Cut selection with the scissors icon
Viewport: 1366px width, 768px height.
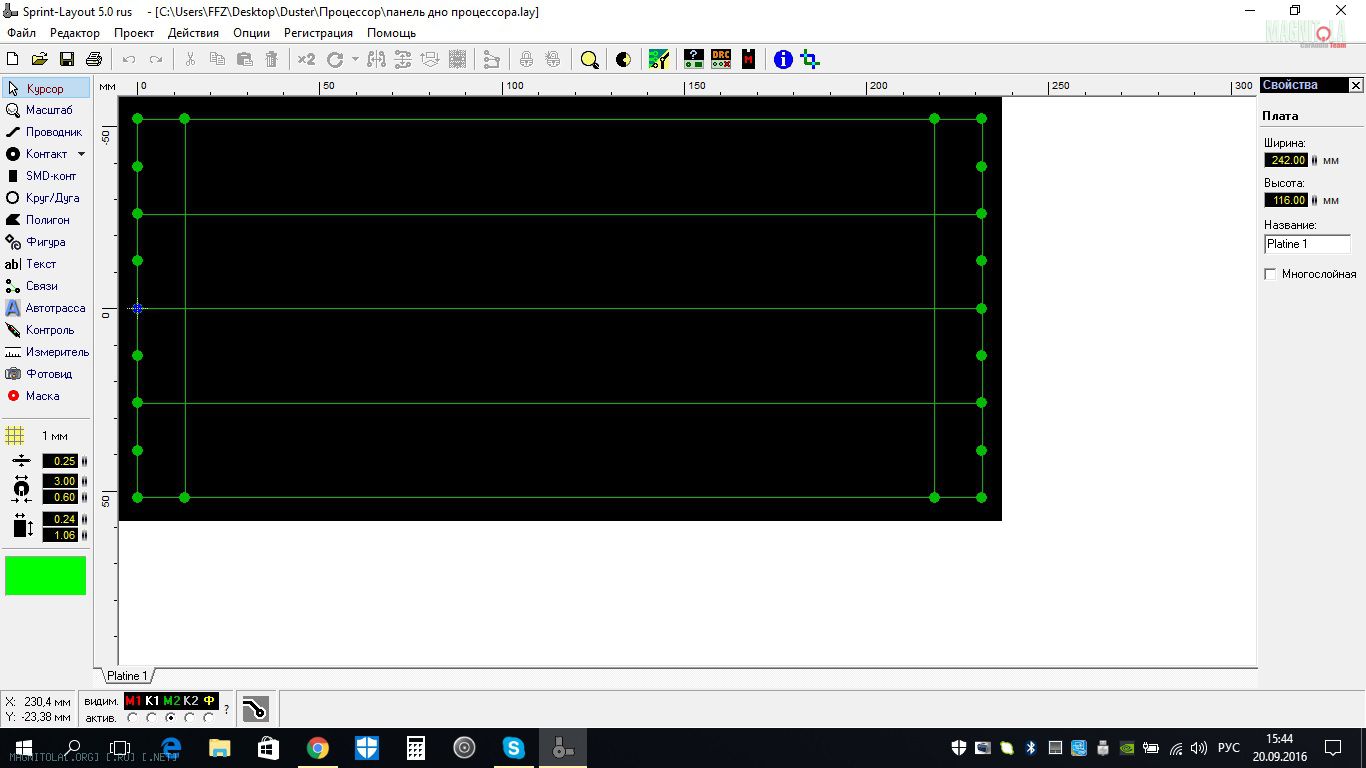coord(190,60)
